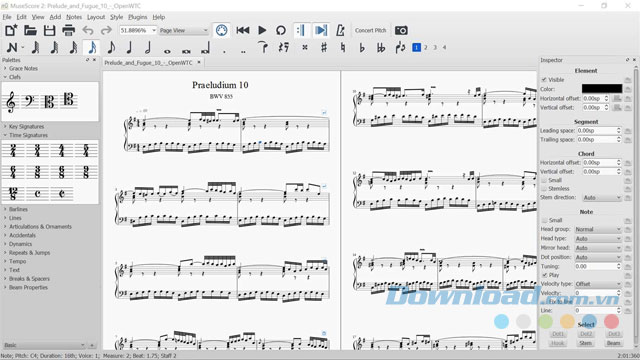Open Velocity type dropdown
640x360 pixels.
tap(598, 284)
